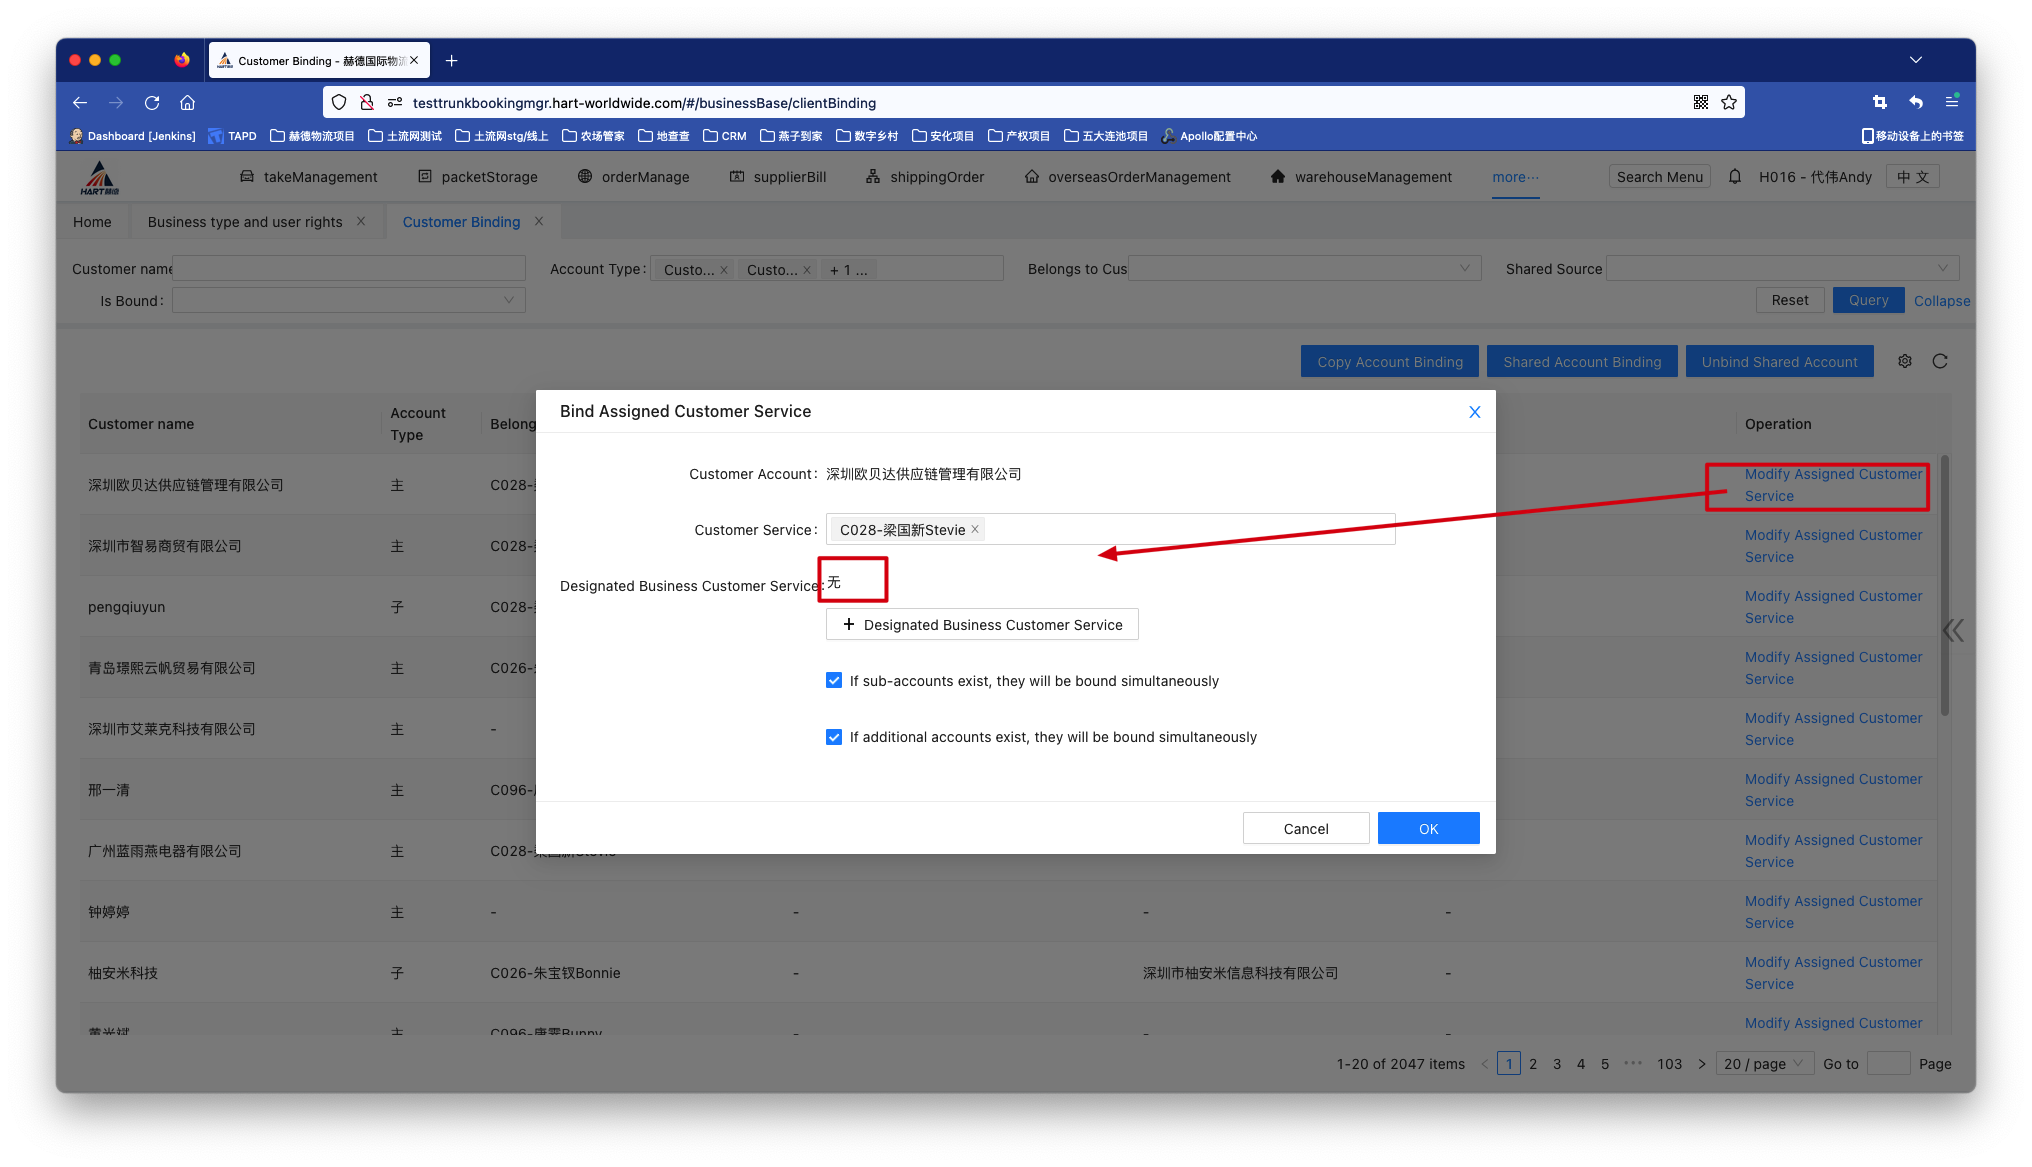
Task: Click the table settings gear icon
Action: [x=1904, y=361]
